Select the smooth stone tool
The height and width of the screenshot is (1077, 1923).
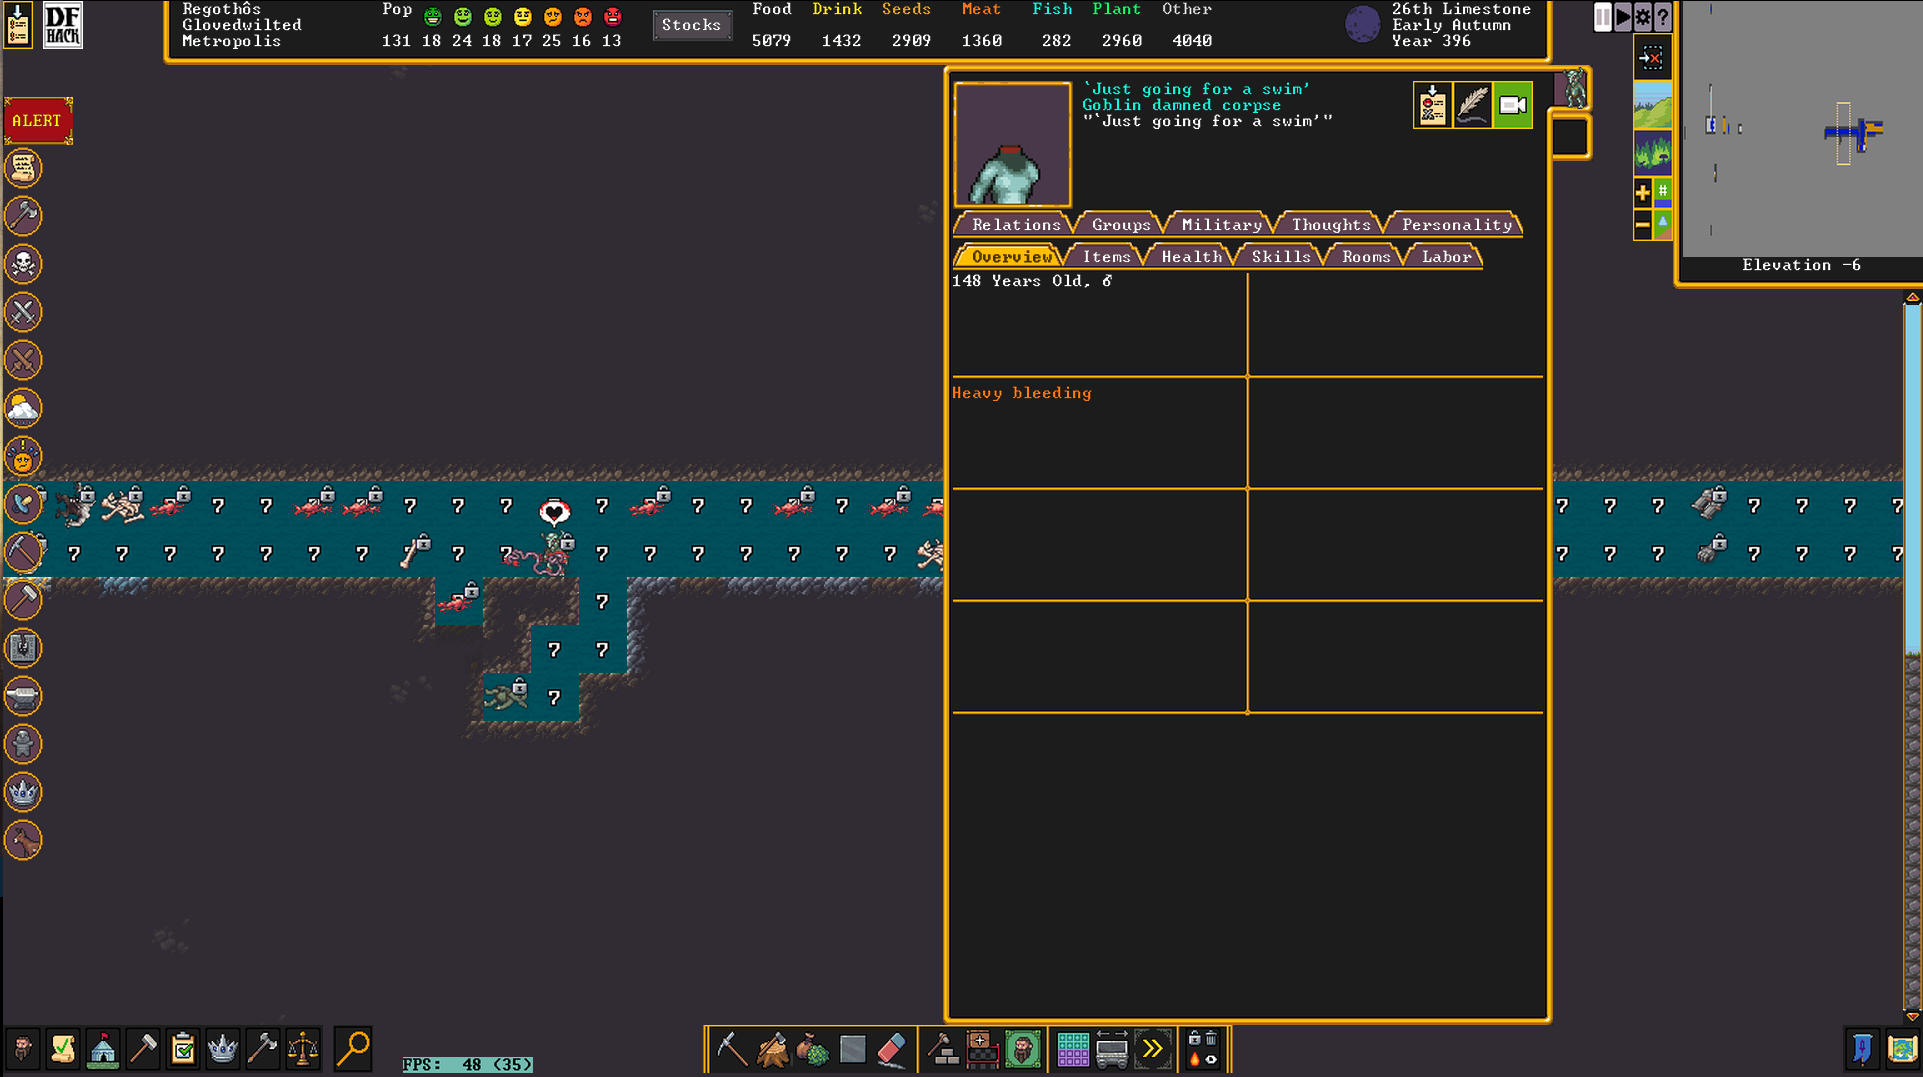(852, 1050)
